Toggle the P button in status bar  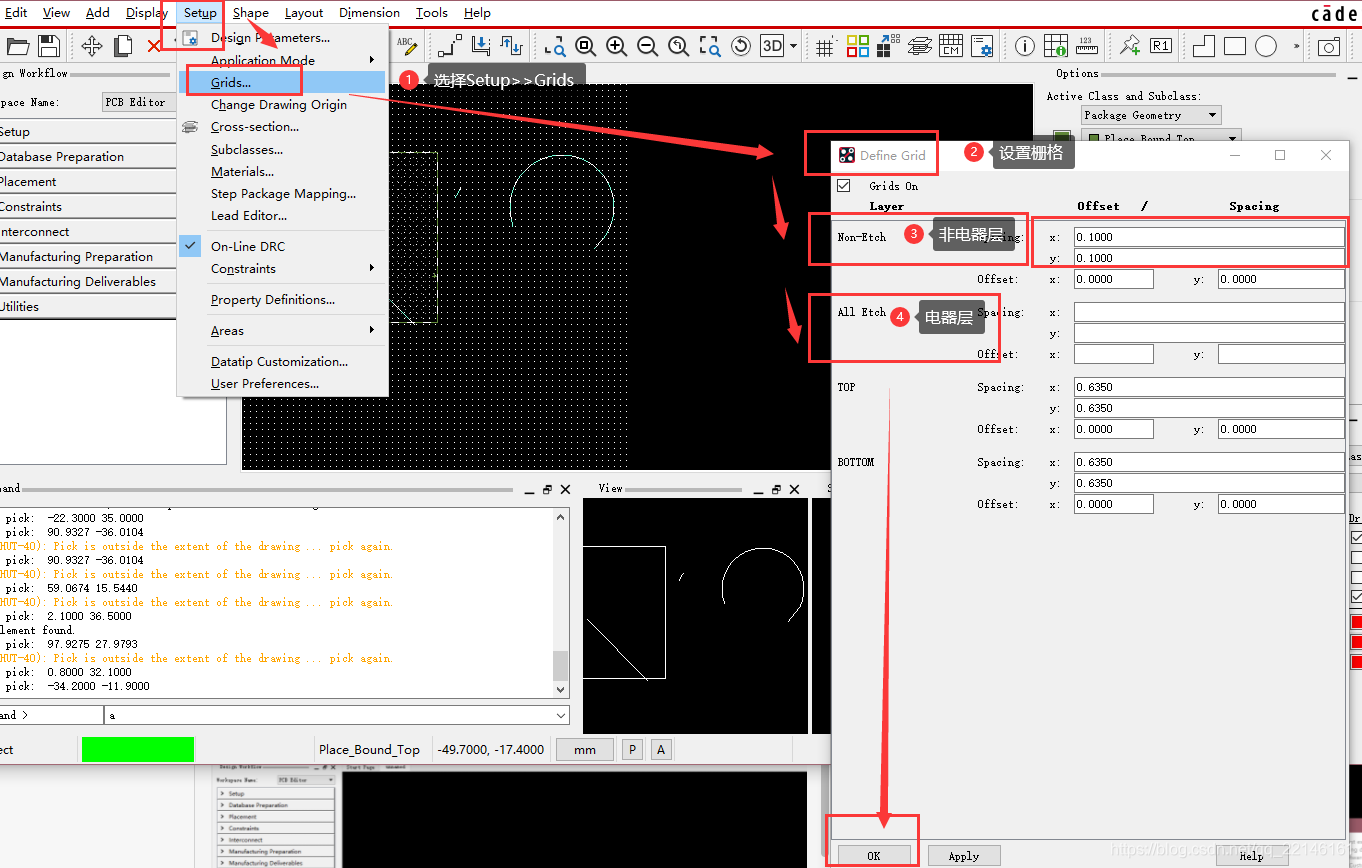click(632, 750)
